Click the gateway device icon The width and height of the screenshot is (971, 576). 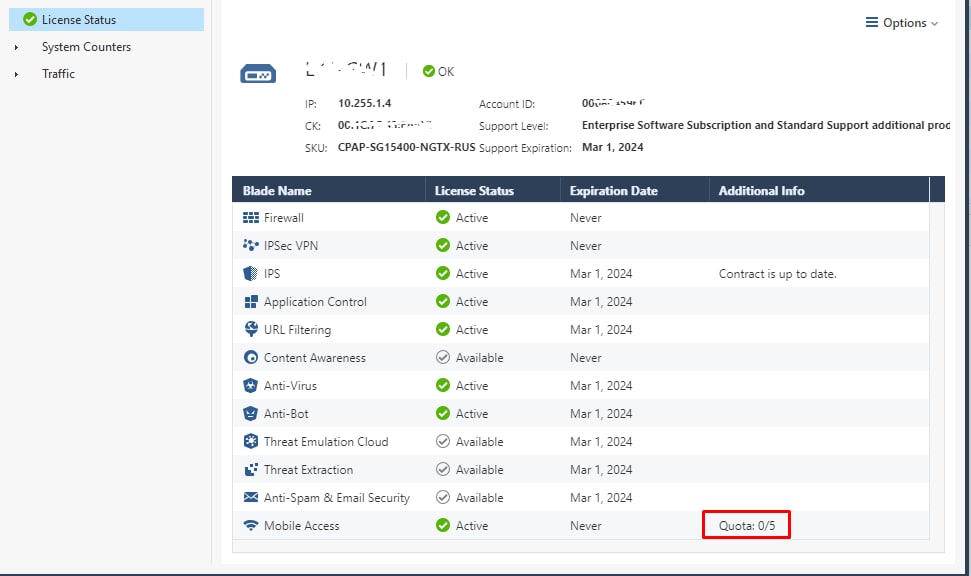click(x=258, y=74)
